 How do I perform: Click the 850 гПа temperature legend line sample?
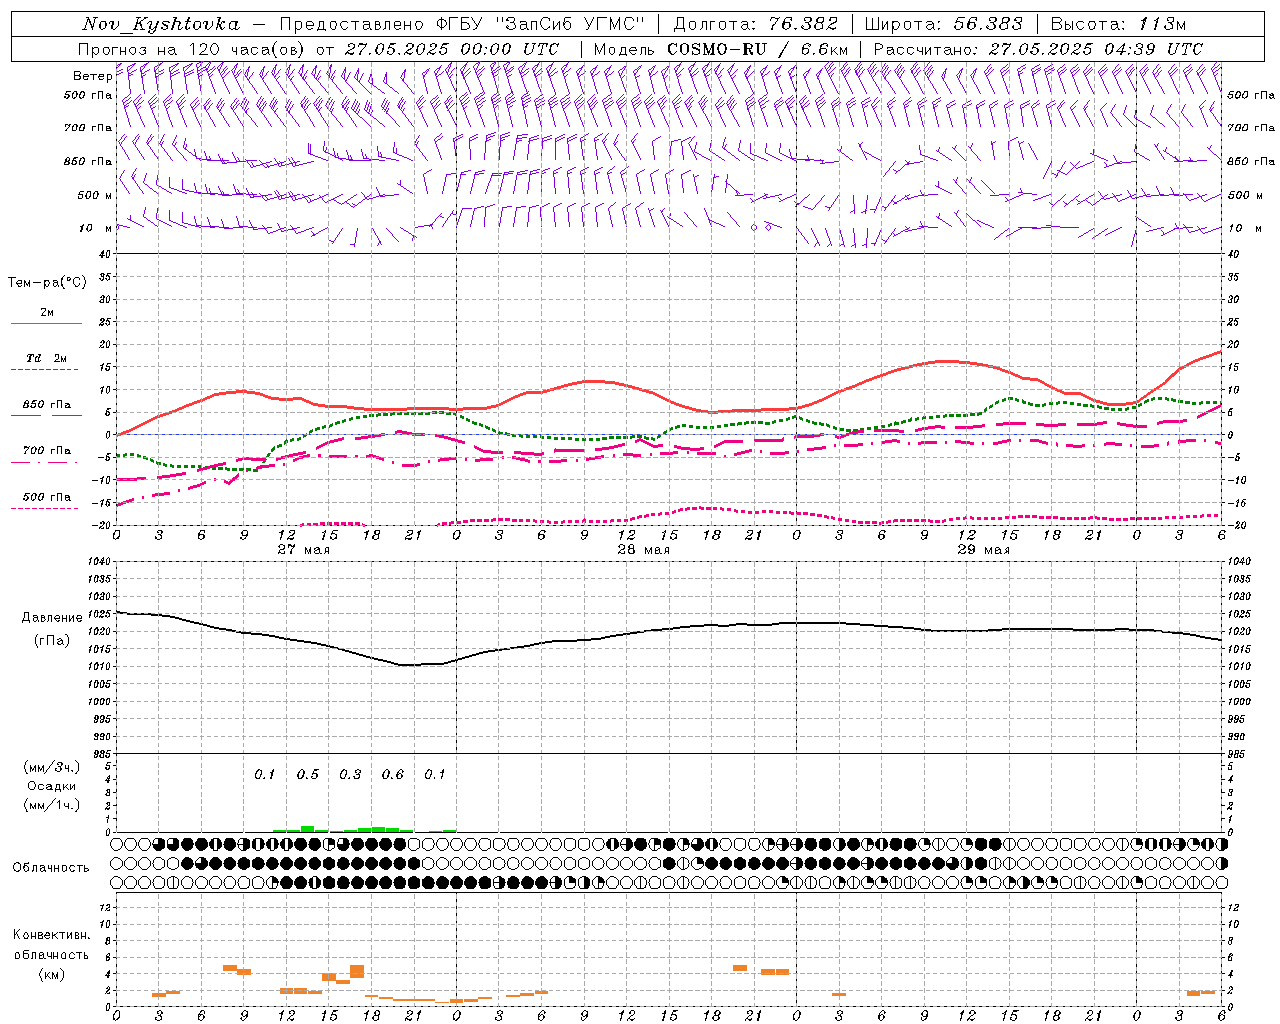pyautogui.click(x=46, y=415)
